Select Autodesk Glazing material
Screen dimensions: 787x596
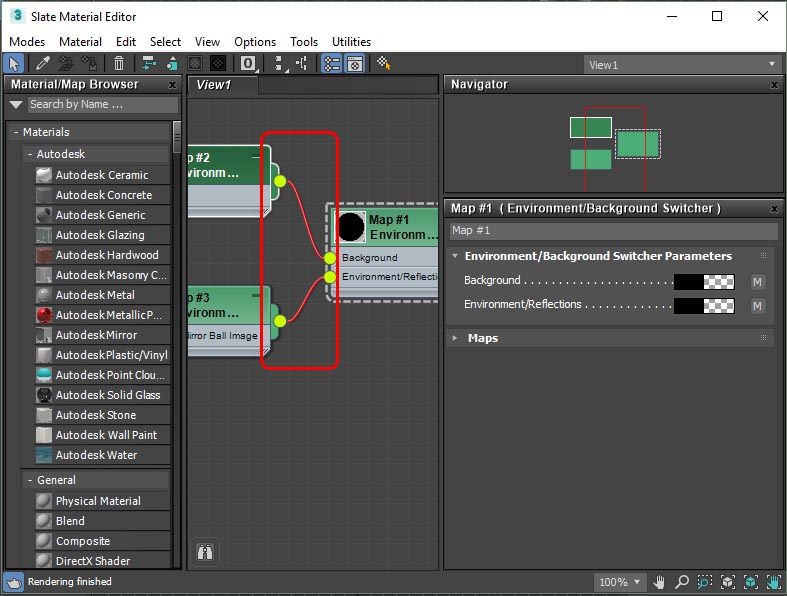[x=102, y=235]
